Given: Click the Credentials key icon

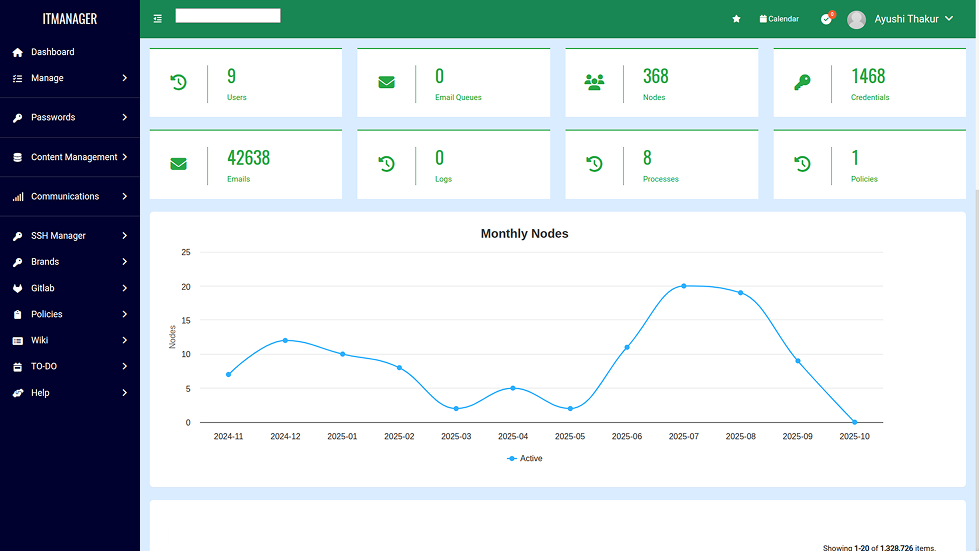Looking at the screenshot, I should point(802,82).
